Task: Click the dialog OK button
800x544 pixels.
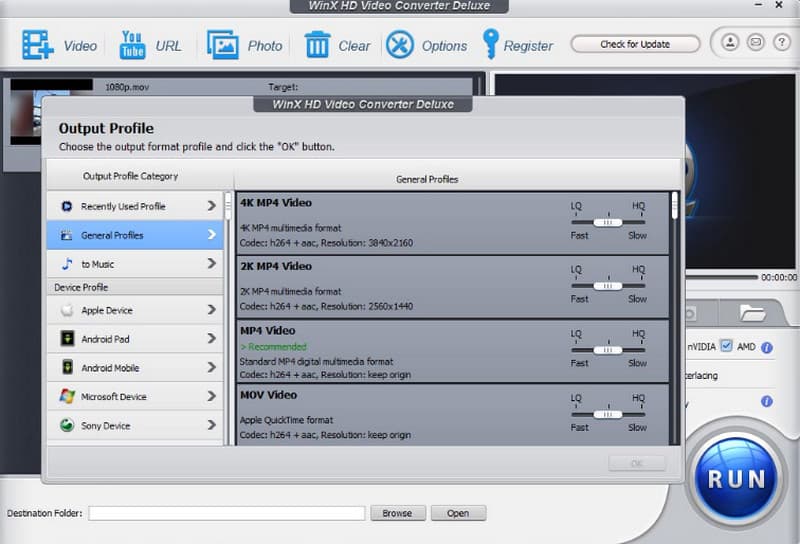Action: pyautogui.click(x=637, y=463)
